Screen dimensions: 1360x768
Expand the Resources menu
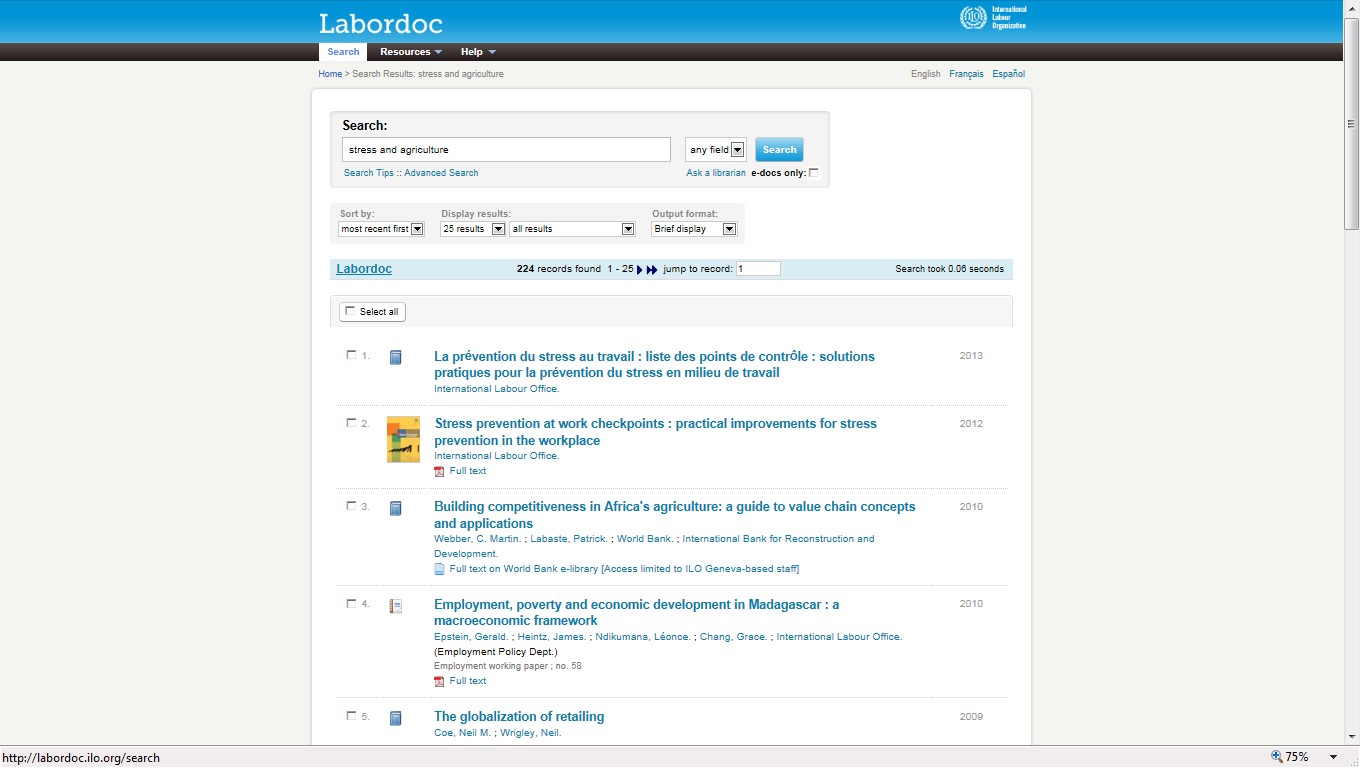(x=410, y=52)
